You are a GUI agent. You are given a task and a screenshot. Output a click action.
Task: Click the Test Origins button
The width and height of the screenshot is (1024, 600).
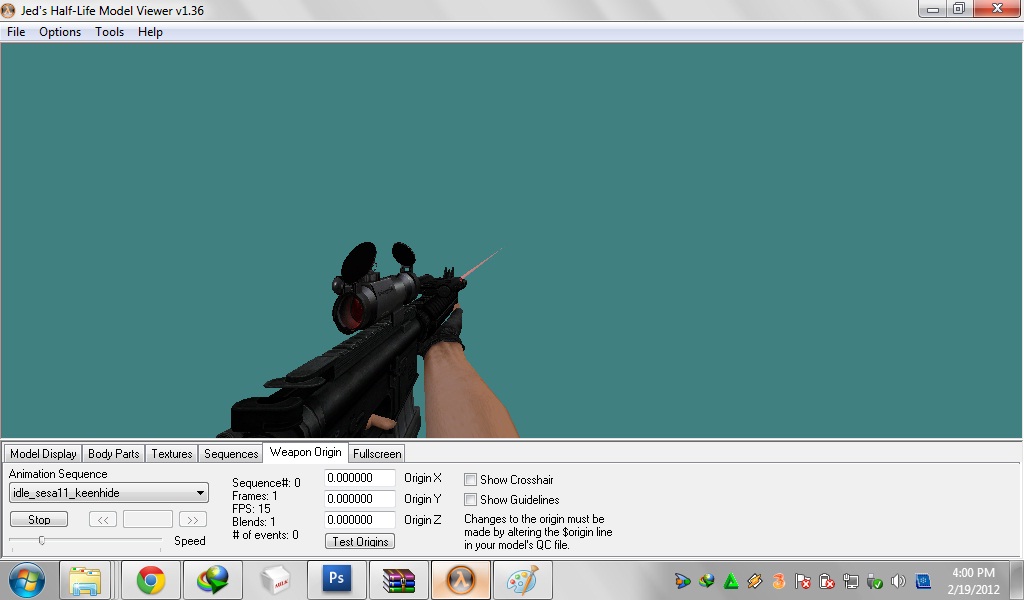360,541
